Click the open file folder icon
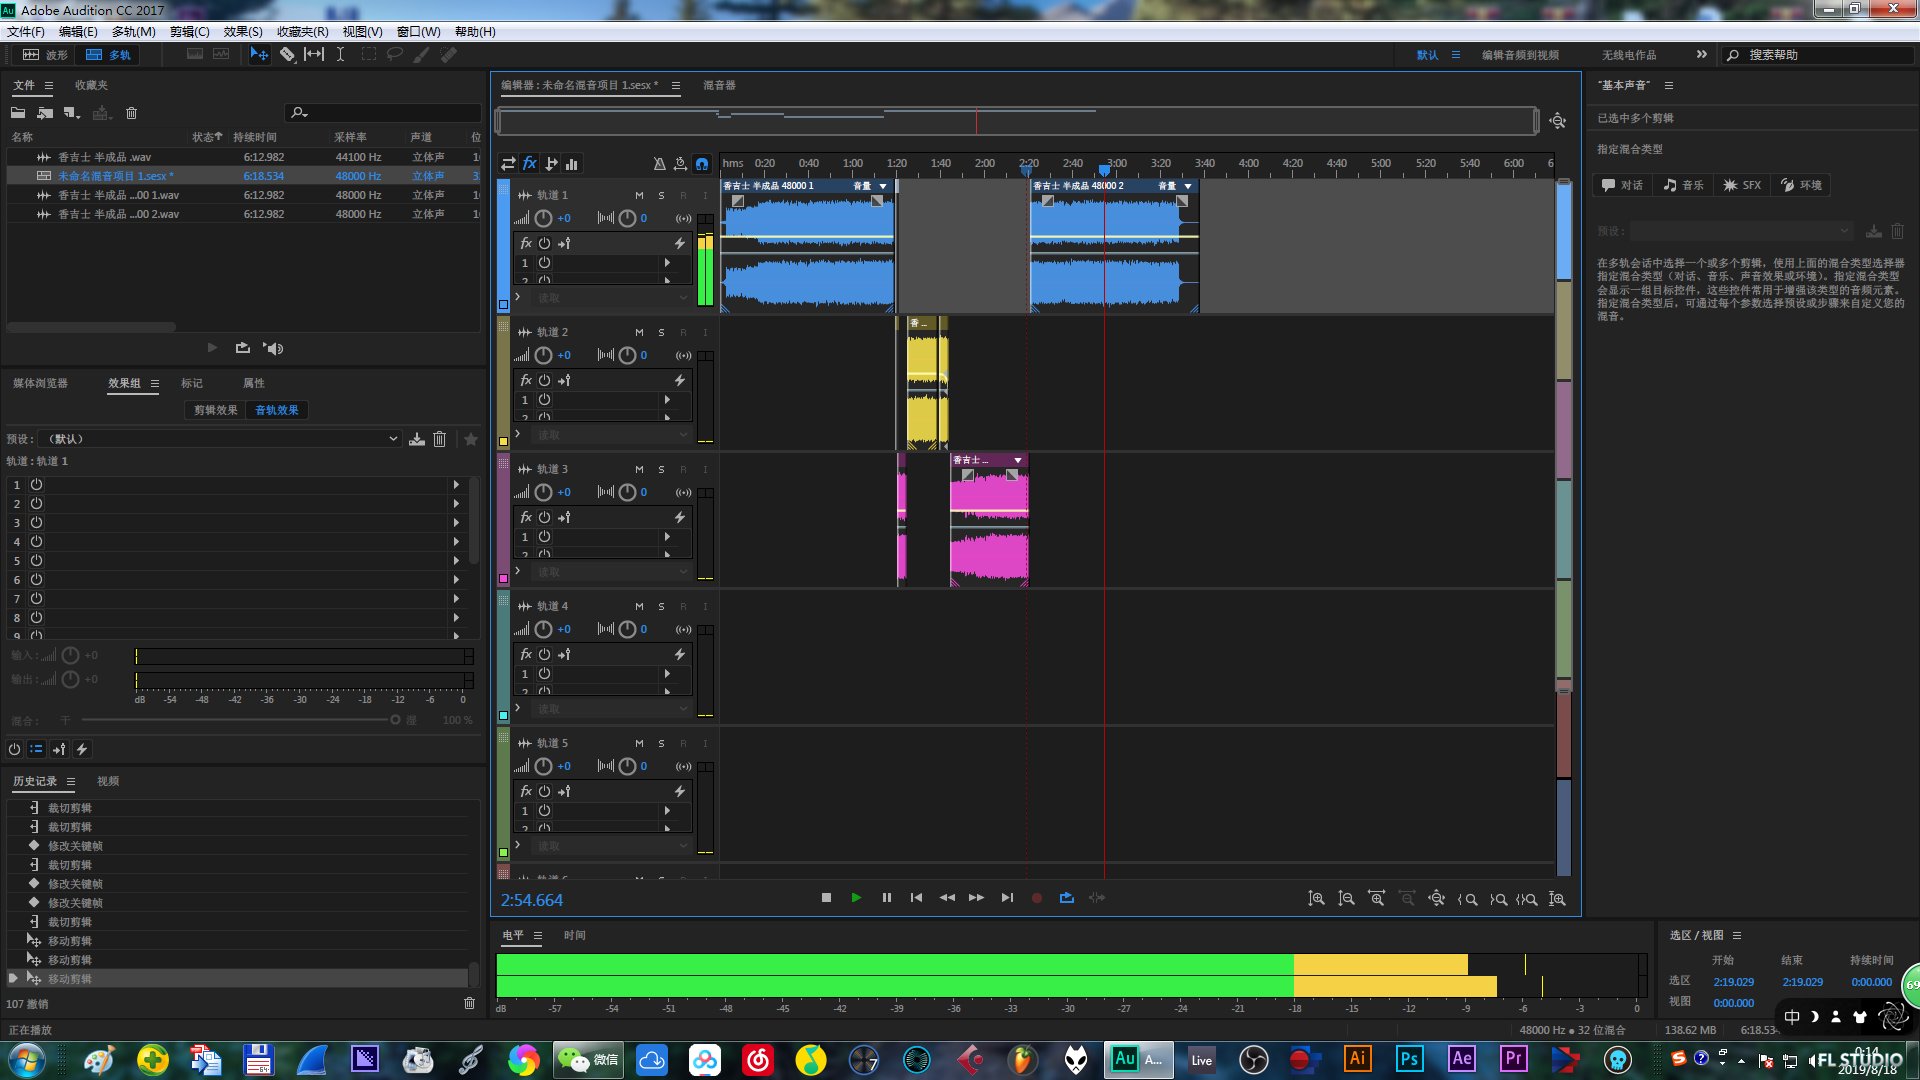The image size is (1920, 1080). pyautogui.click(x=18, y=113)
